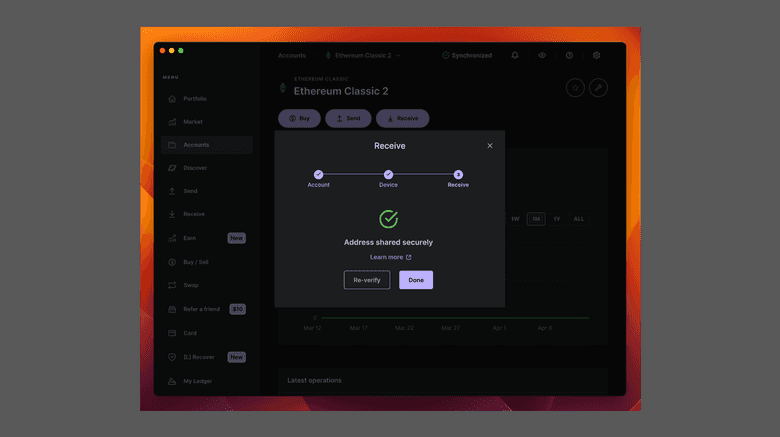
Task: Open the Discover sidebar item
Action: pos(195,168)
